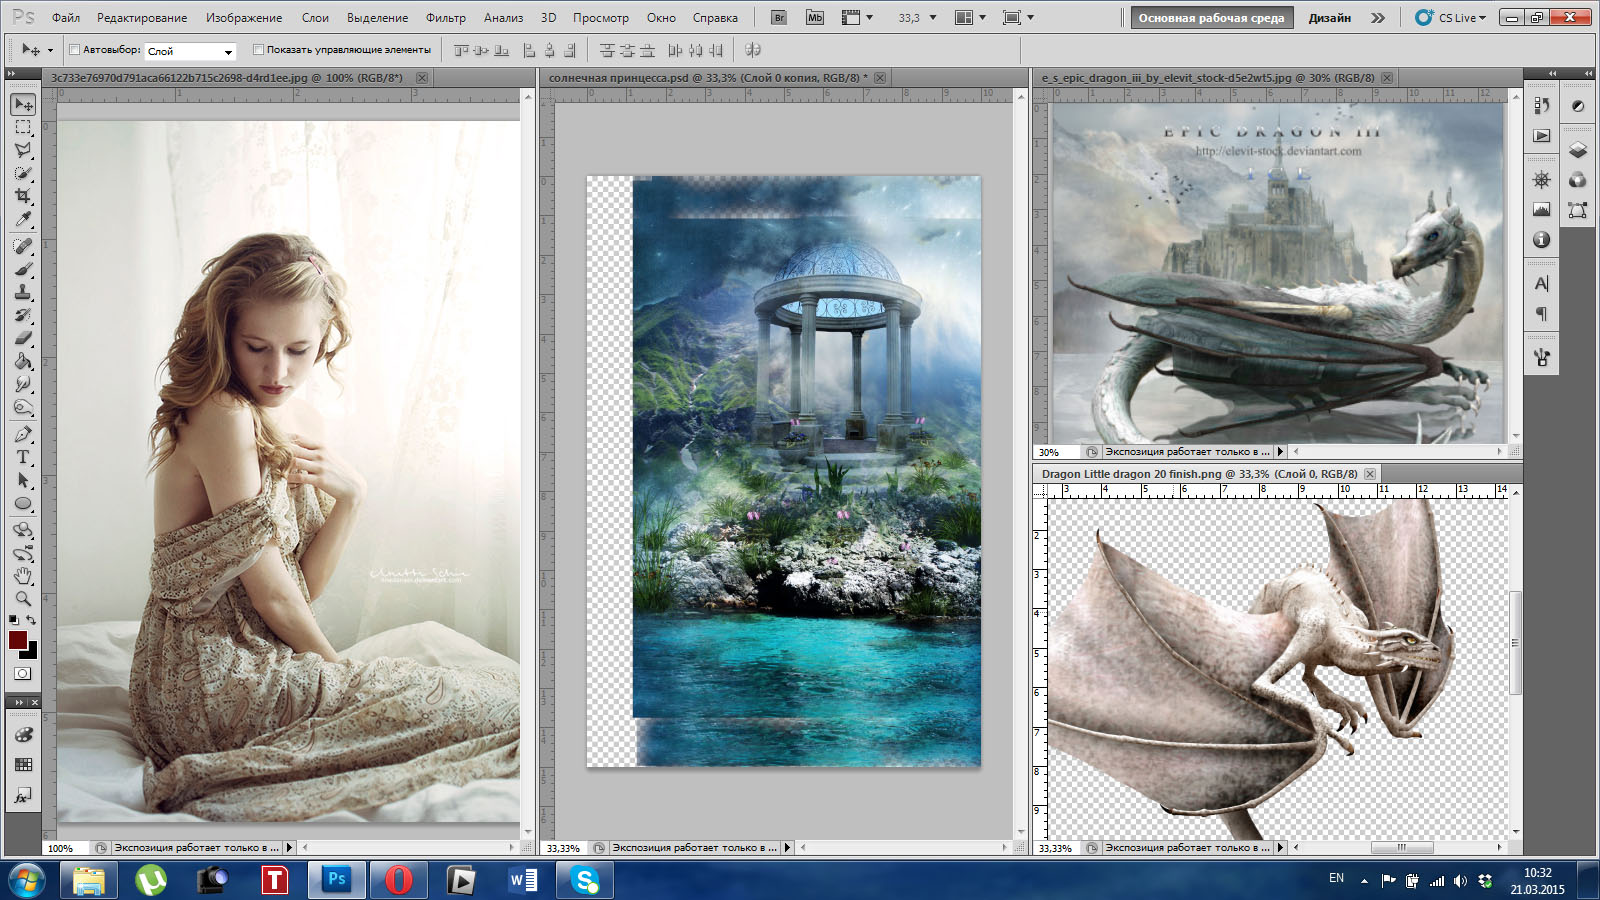Image resolution: width=1600 pixels, height=900 pixels.
Task: Open the Фильтр menu
Action: [x=445, y=18]
